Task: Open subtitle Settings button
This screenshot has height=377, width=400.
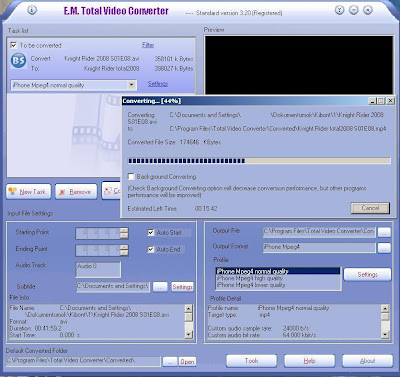Action: point(182,287)
